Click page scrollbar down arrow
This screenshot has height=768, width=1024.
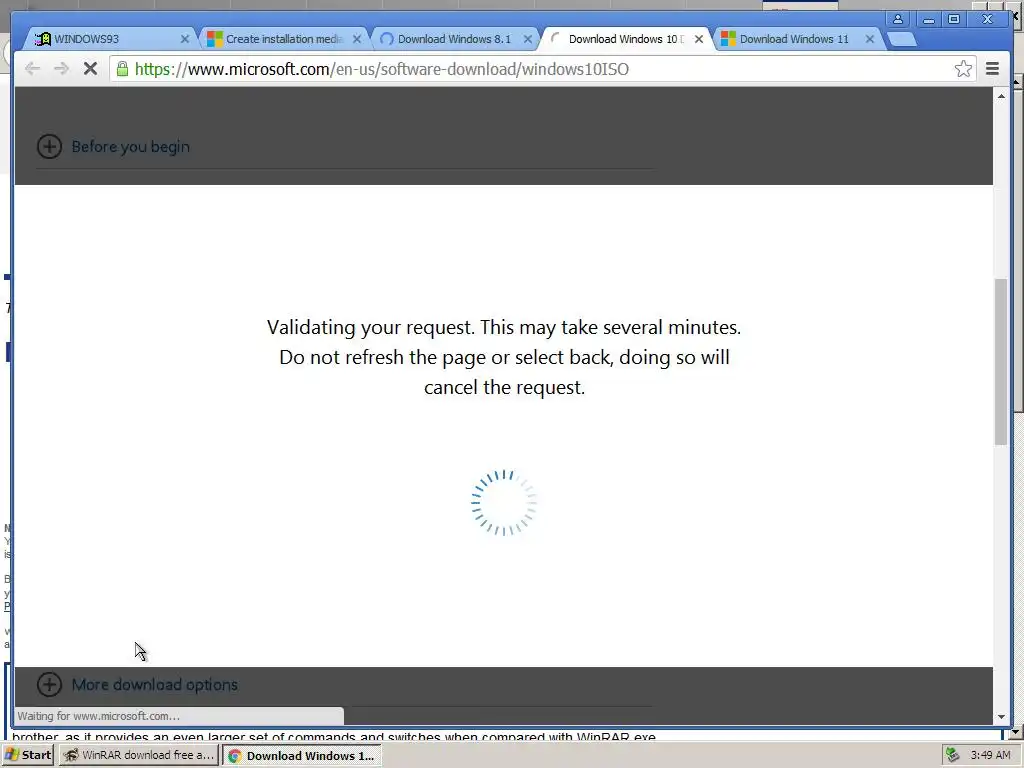click(1001, 717)
